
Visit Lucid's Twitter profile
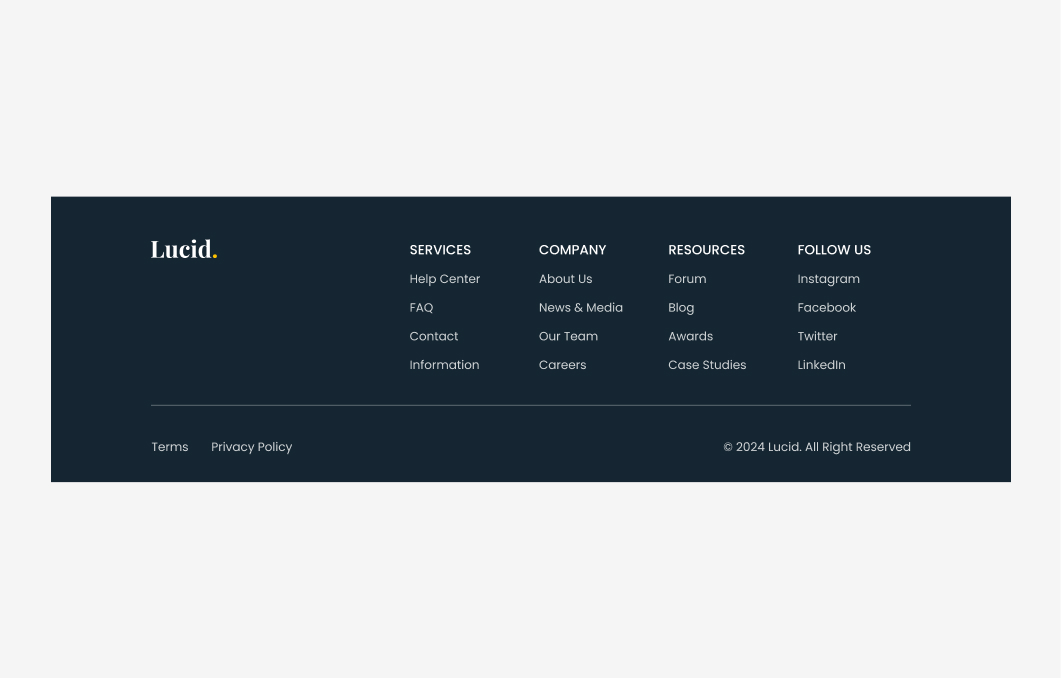point(817,336)
